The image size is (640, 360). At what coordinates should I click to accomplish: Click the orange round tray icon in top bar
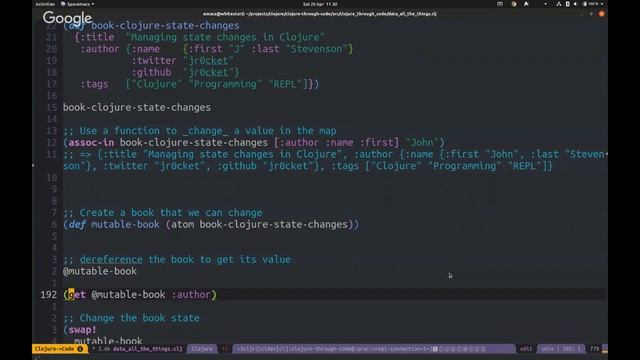[514, 4]
